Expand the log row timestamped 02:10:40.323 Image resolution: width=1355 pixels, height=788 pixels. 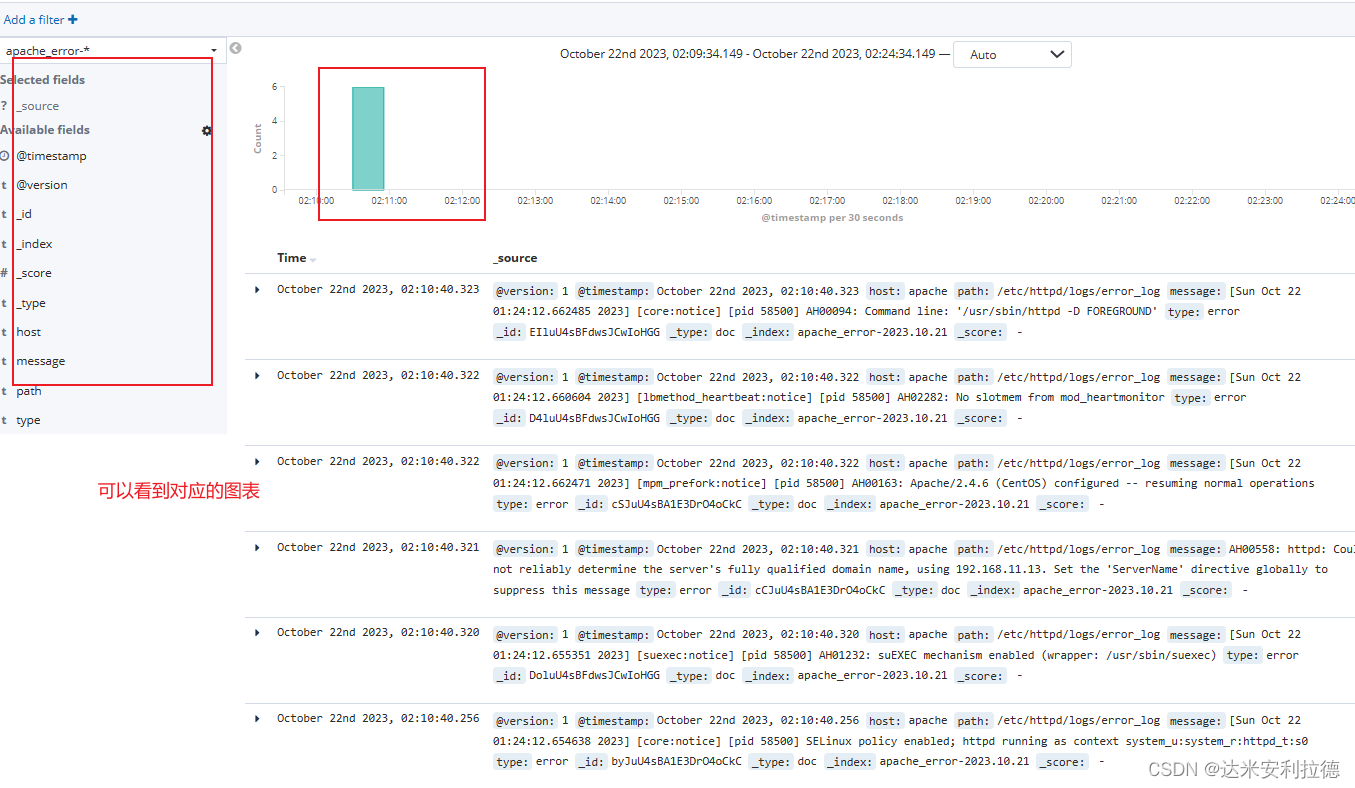point(257,289)
